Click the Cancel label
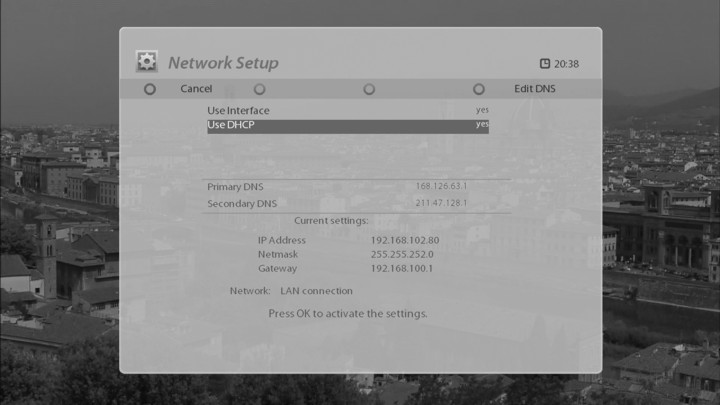The image size is (720, 405). 196,89
